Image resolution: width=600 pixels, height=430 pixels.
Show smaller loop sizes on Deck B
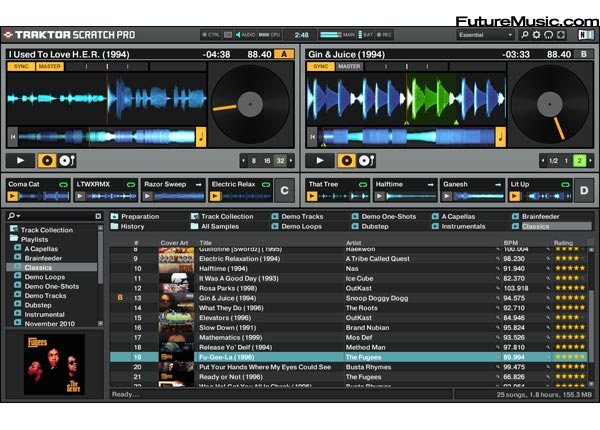(x=543, y=161)
